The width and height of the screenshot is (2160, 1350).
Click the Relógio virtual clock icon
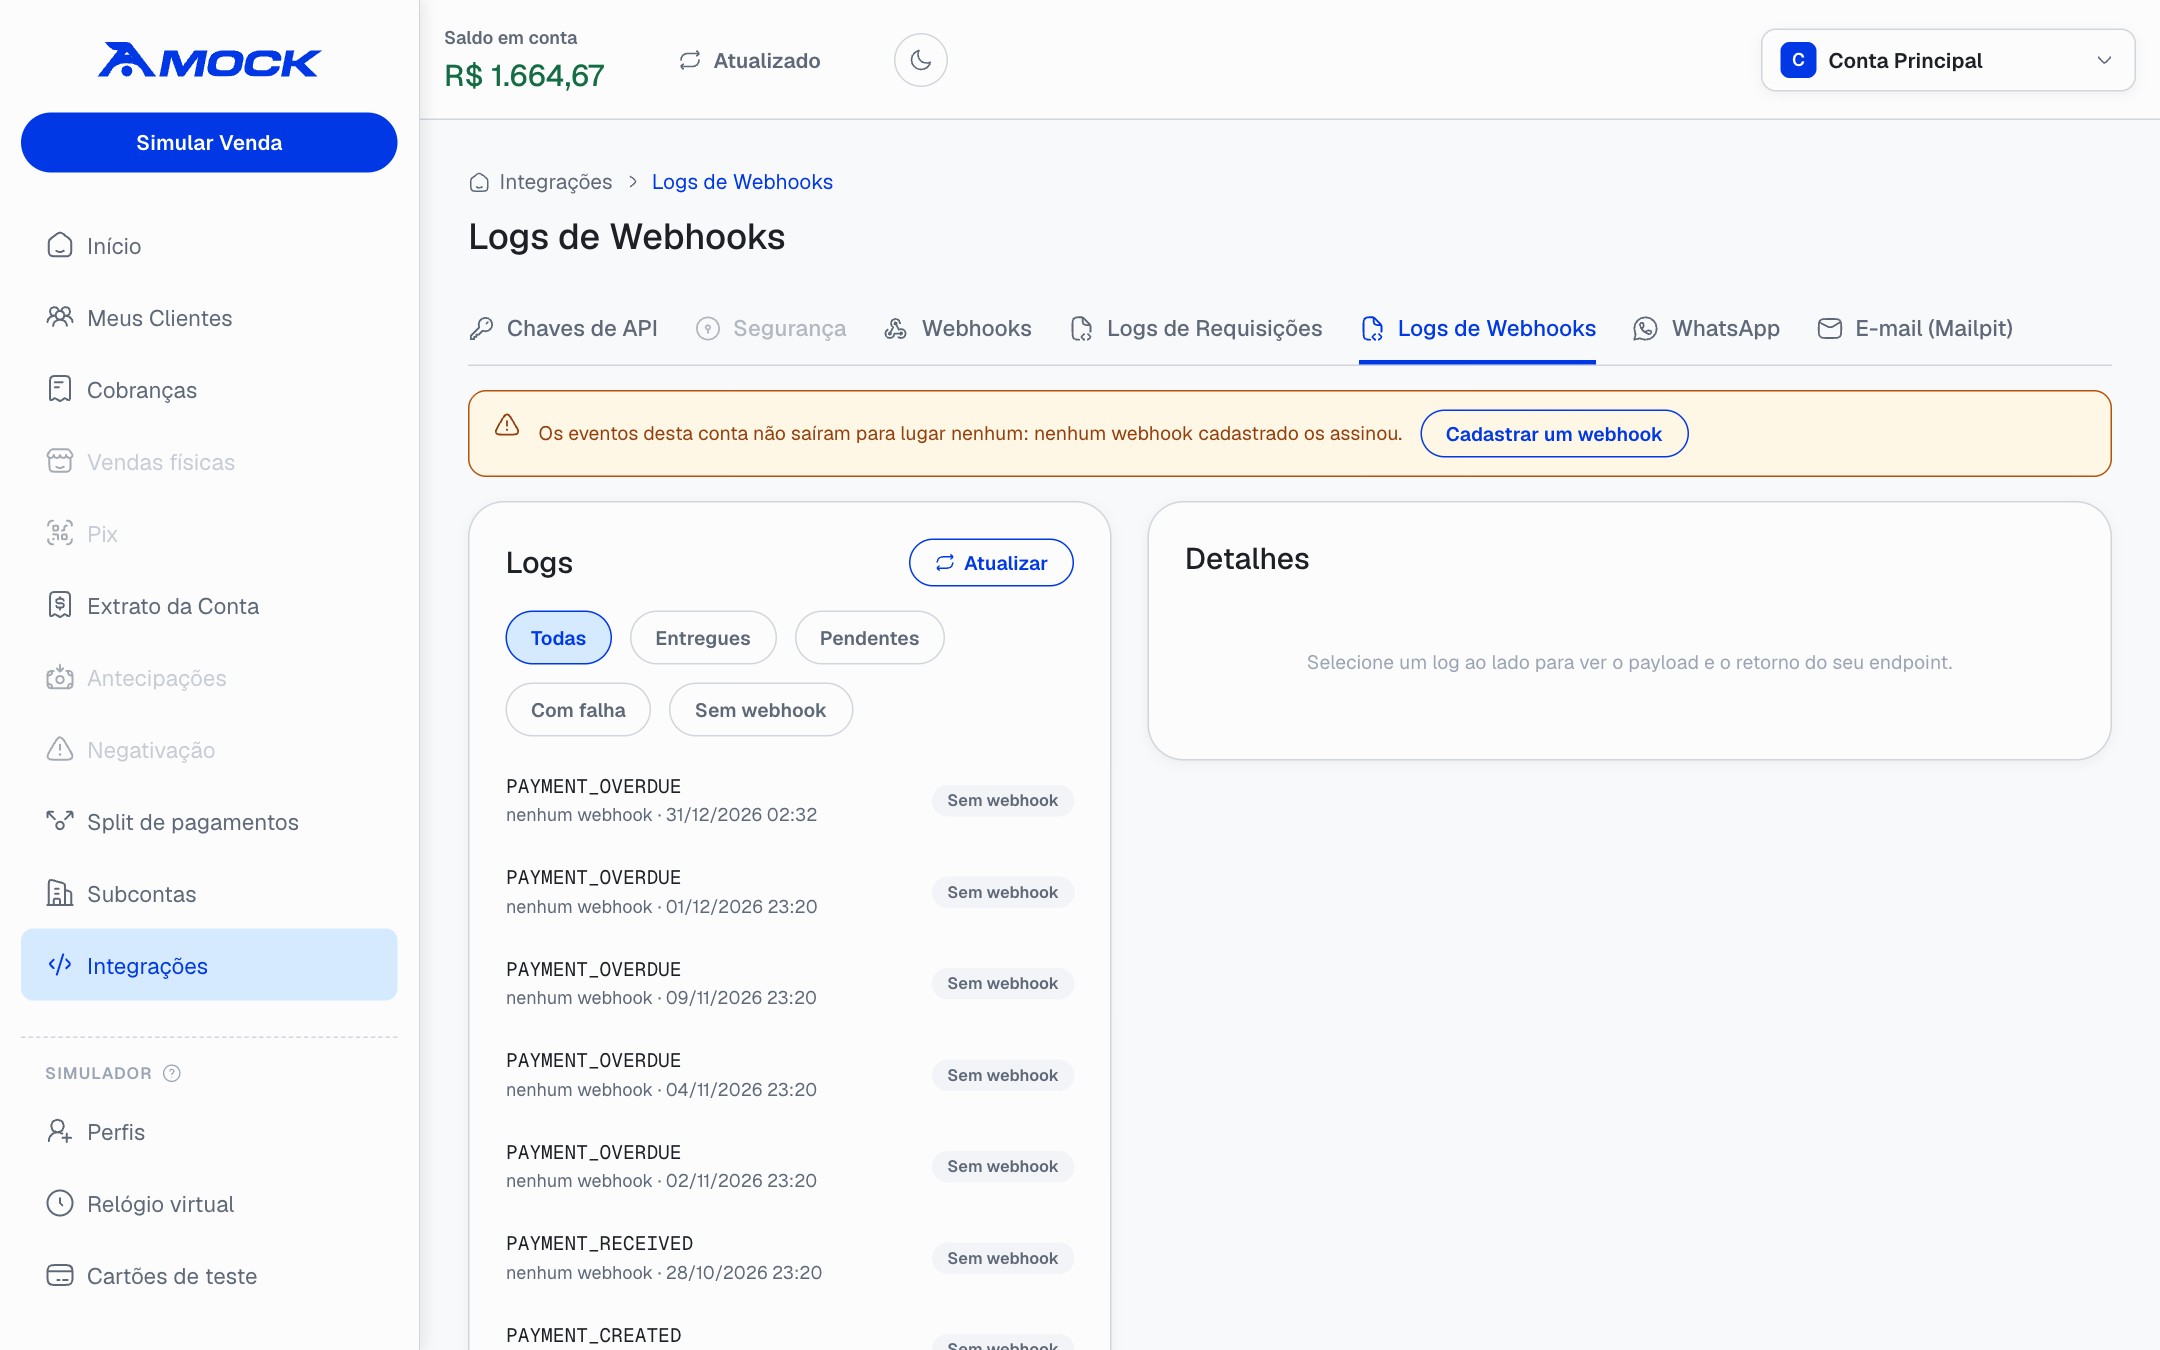point(60,1203)
